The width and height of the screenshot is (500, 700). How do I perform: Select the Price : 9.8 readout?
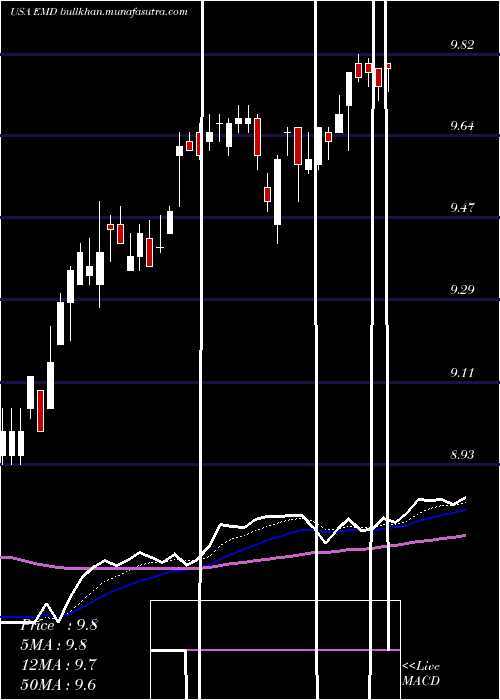tap(58, 625)
